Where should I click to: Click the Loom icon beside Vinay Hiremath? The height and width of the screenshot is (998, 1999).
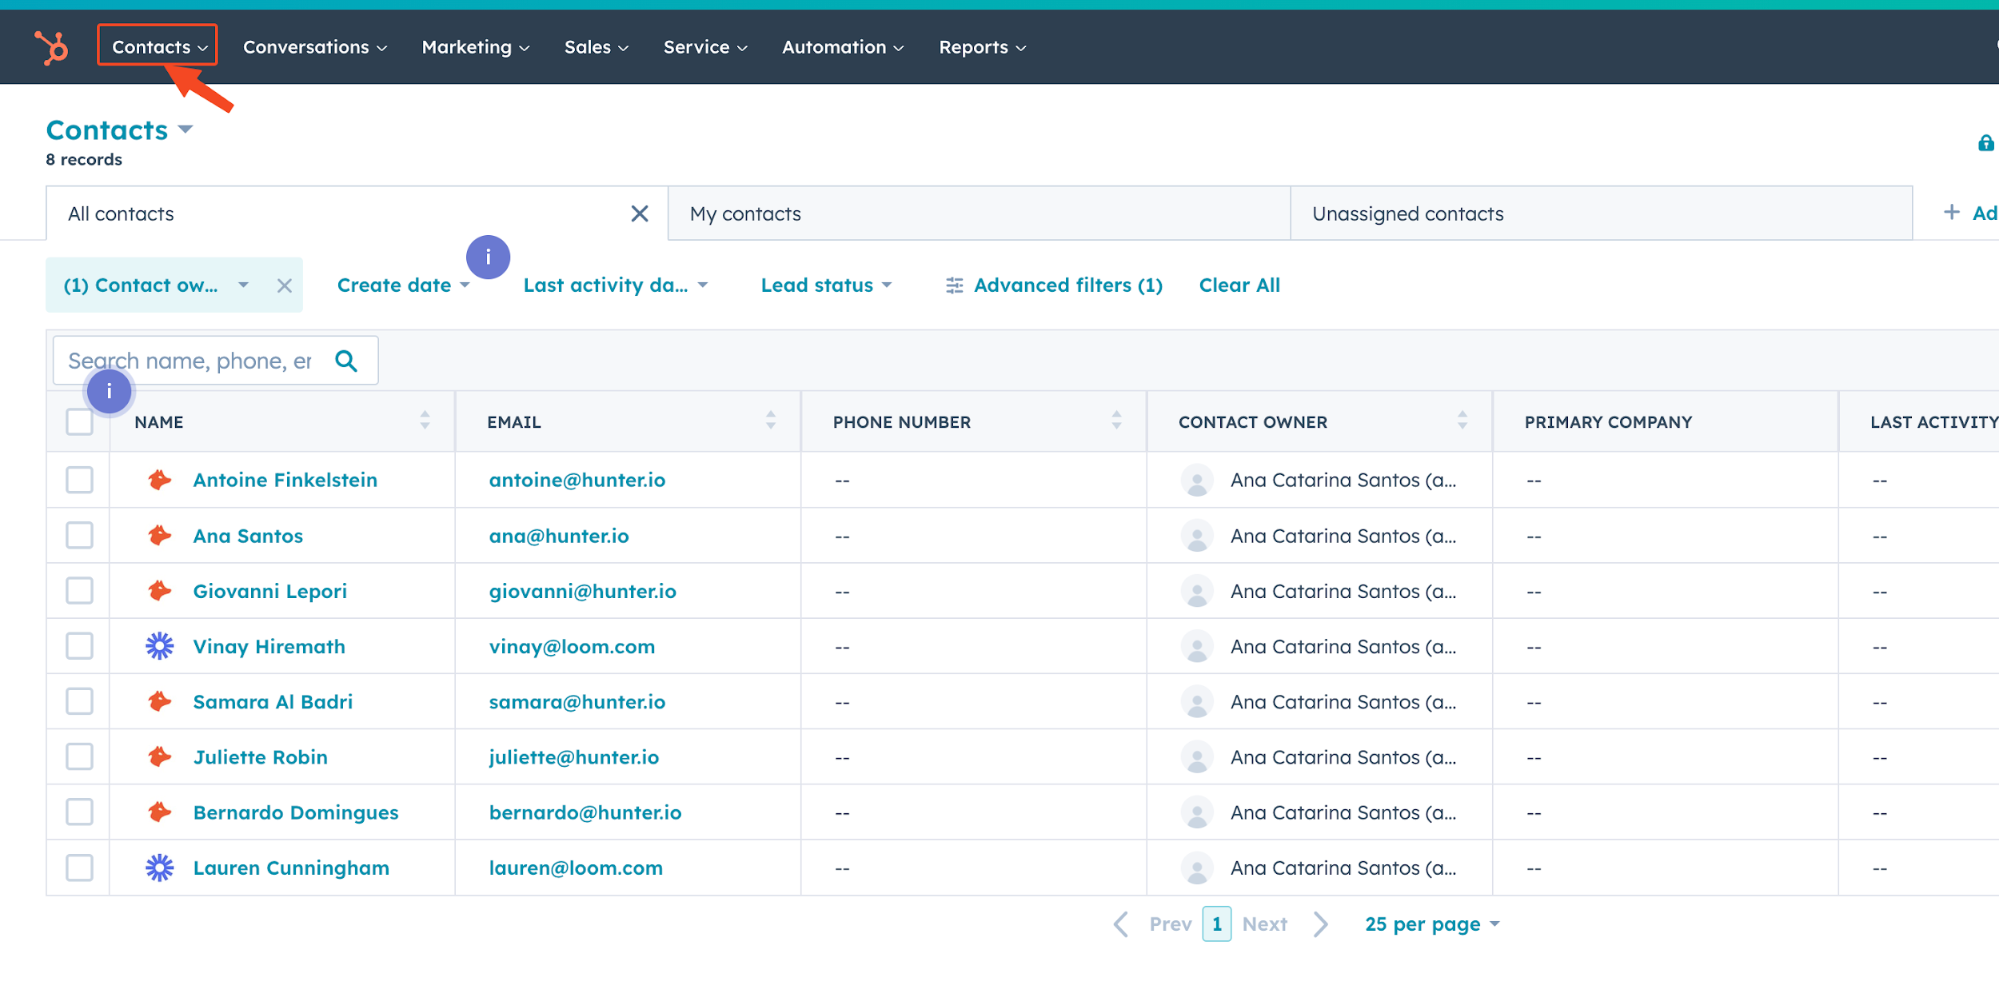coord(159,646)
